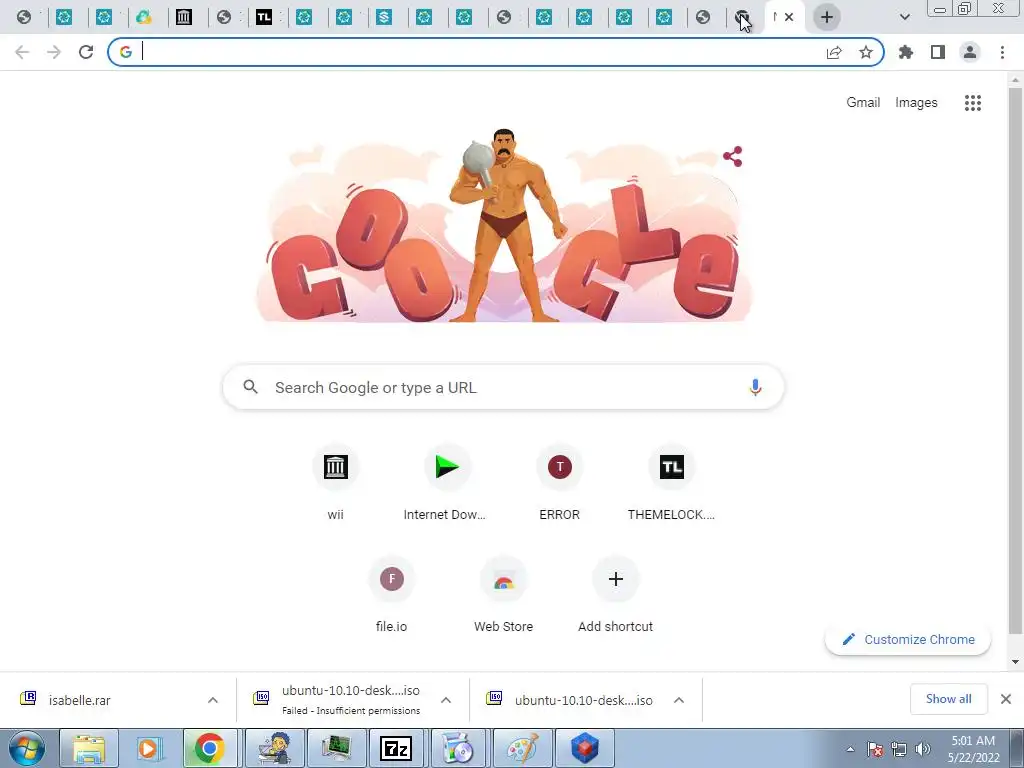
Task: Open the Windows Start menu
Action: (27, 748)
